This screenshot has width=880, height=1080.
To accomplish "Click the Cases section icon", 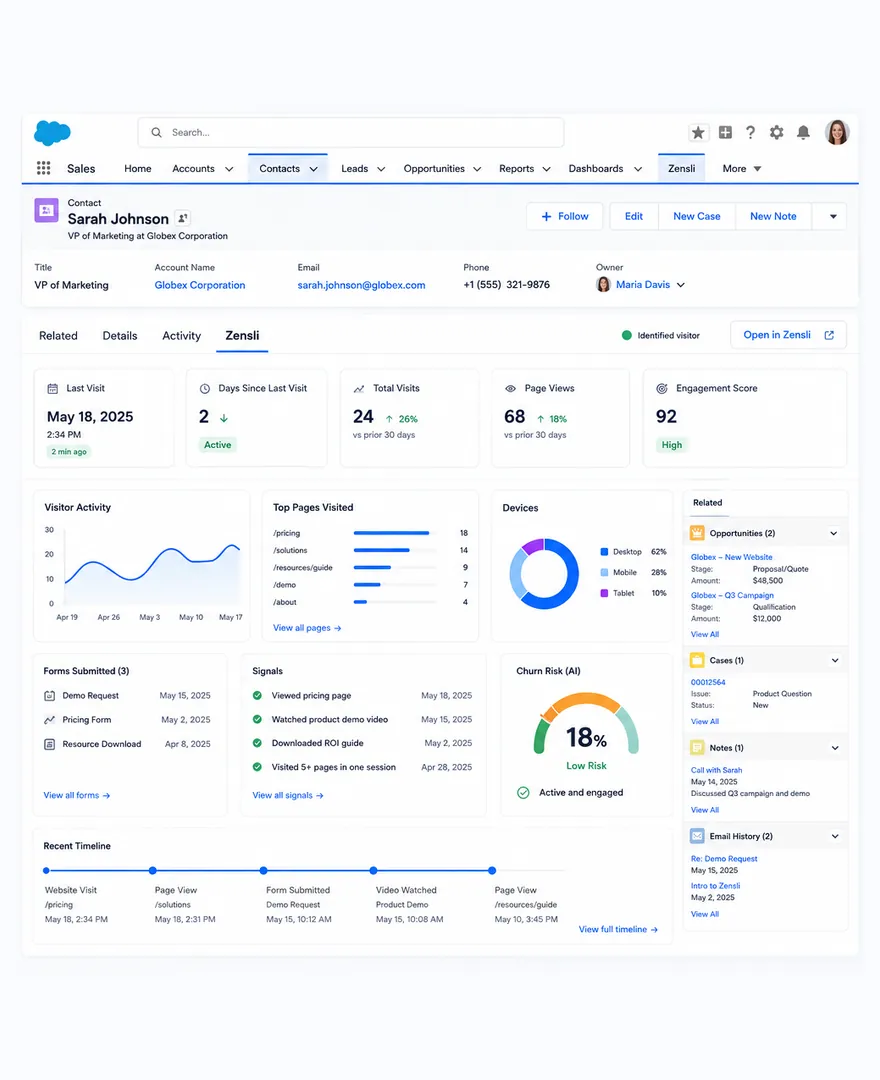I will (697, 660).
